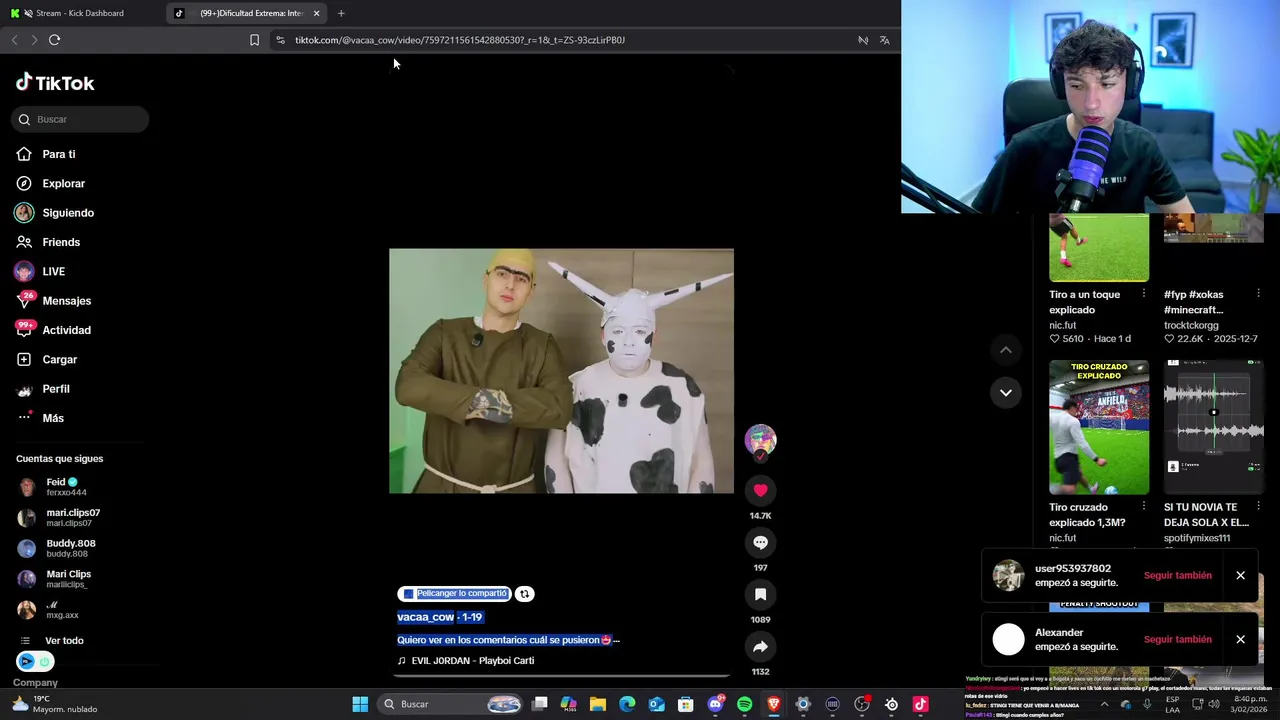Screen dimensions: 1280x720
Task: Expand the Company footer section
Action: (x=35, y=683)
